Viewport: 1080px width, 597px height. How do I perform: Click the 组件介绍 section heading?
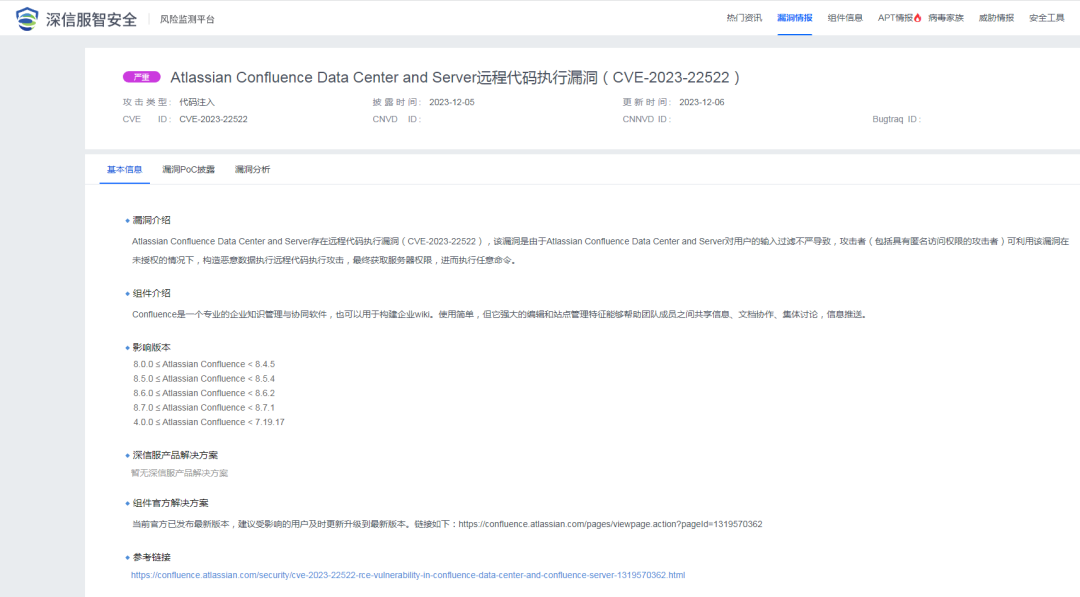click(152, 293)
